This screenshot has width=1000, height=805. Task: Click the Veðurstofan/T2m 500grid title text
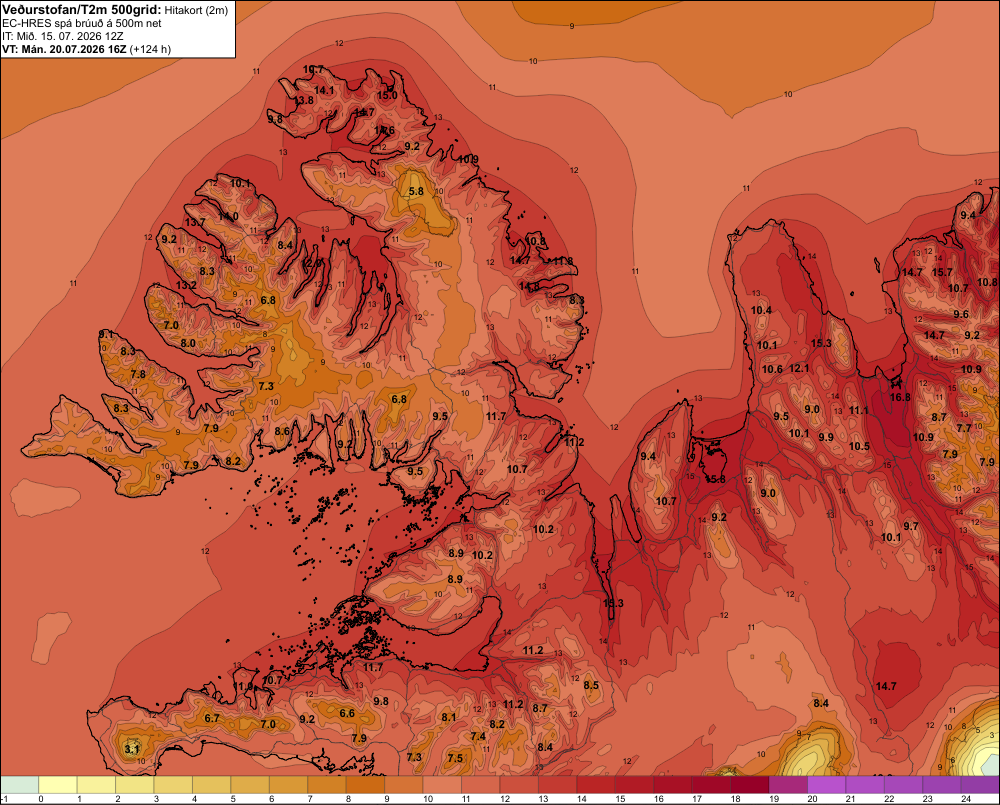82,10
